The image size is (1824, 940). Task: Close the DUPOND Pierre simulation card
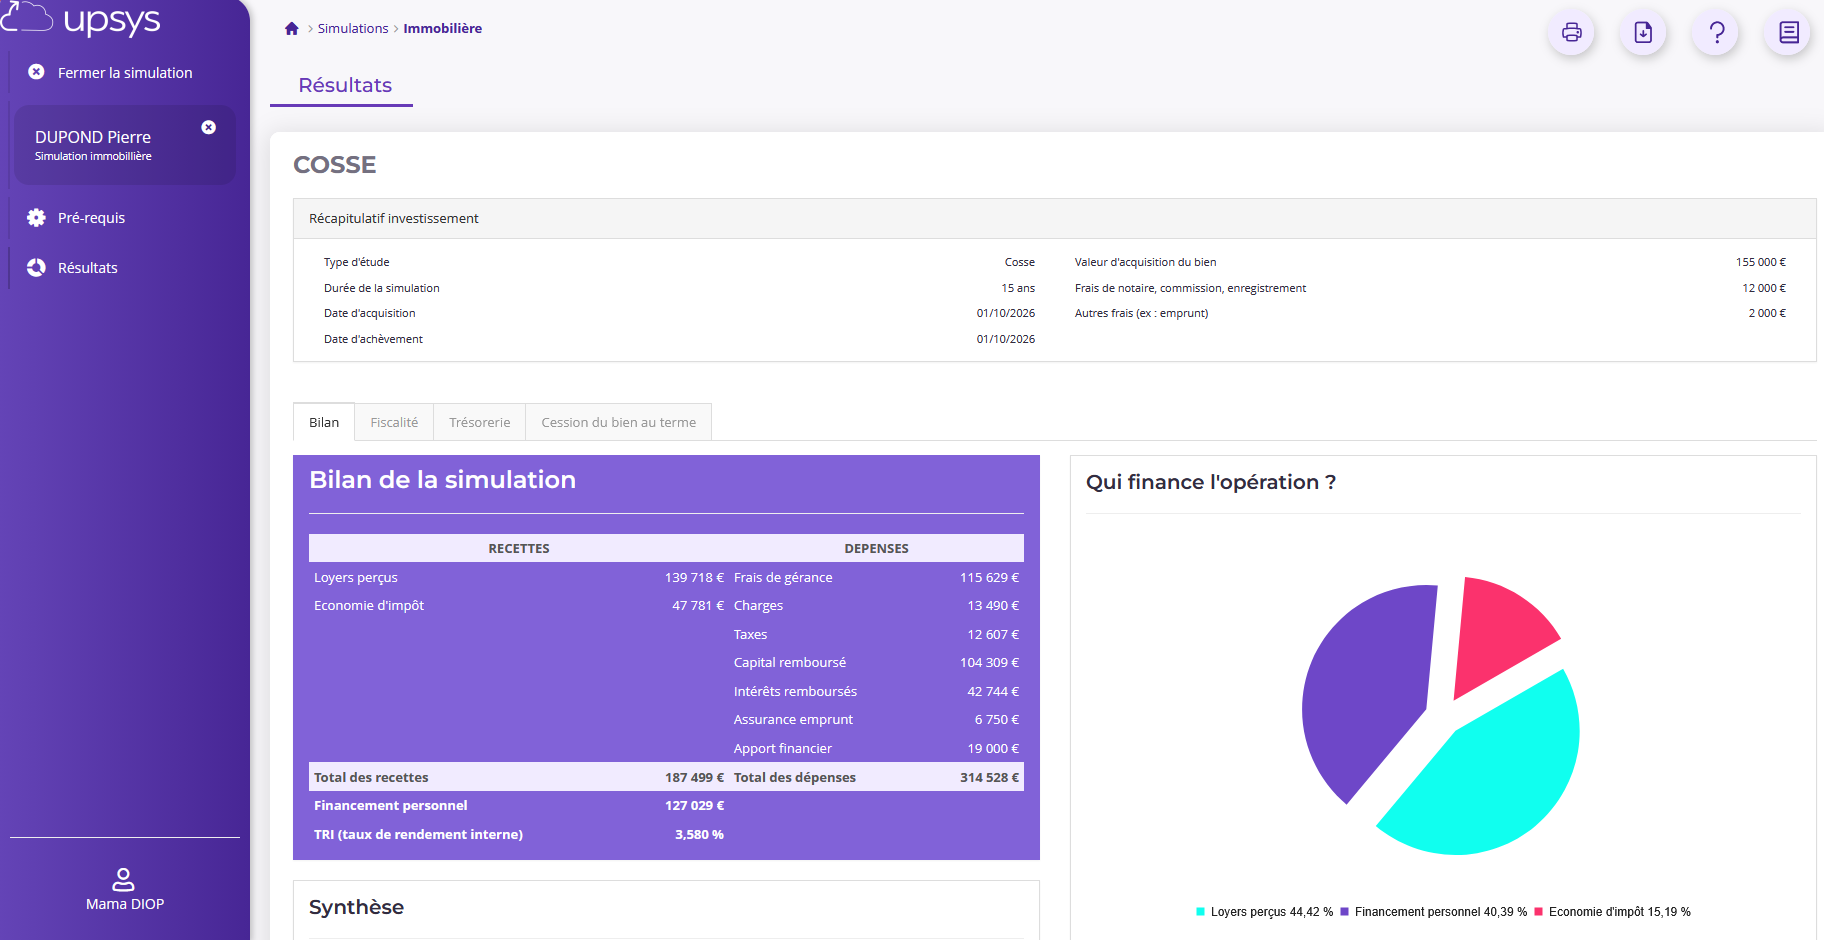click(208, 127)
